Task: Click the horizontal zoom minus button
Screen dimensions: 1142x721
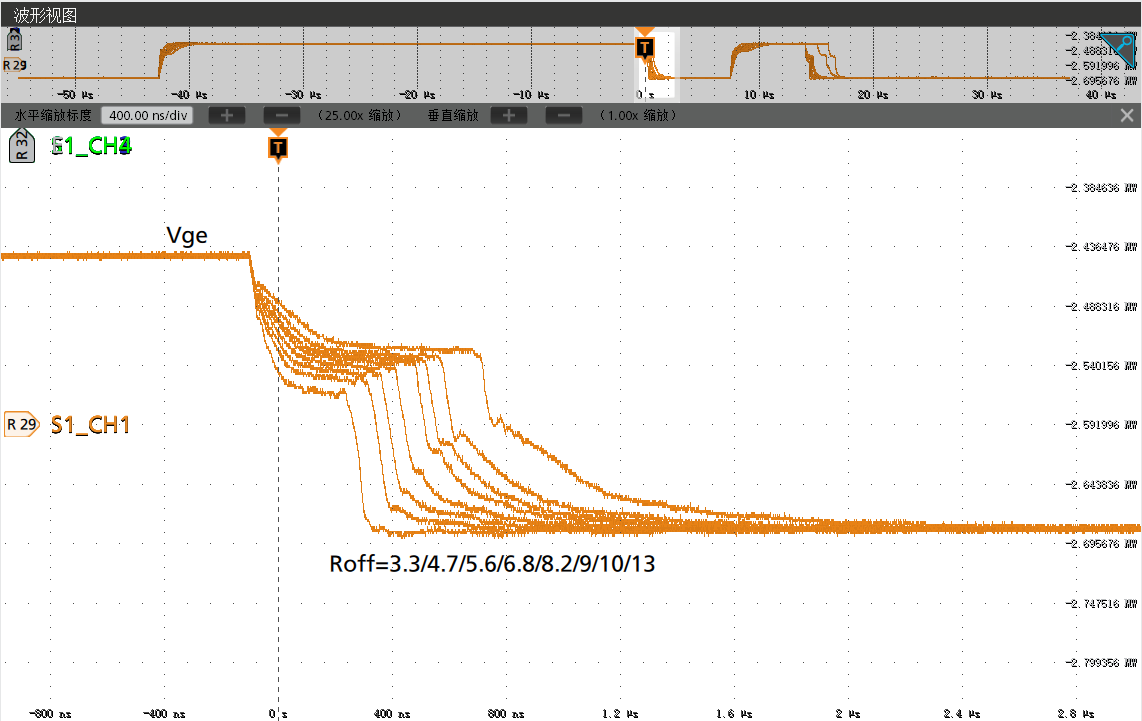Action: [281, 115]
